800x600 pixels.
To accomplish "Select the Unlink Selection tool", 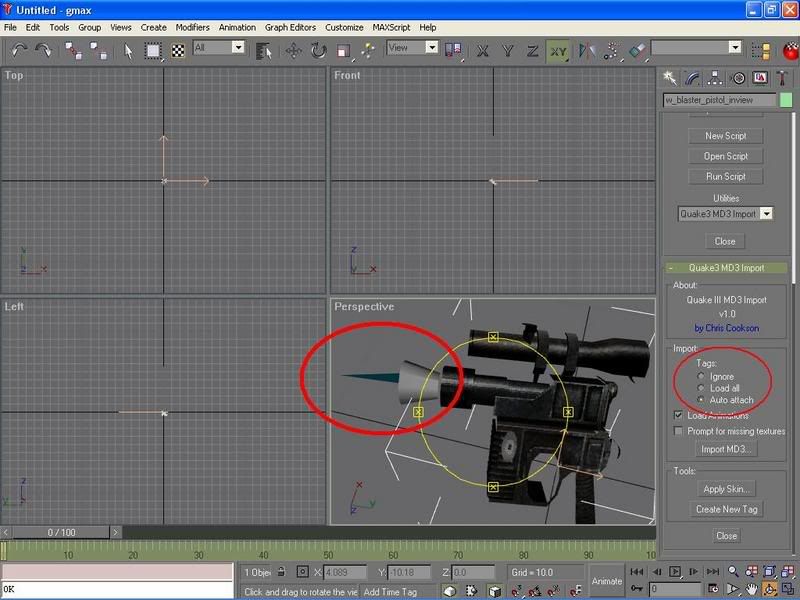I will coord(98,51).
